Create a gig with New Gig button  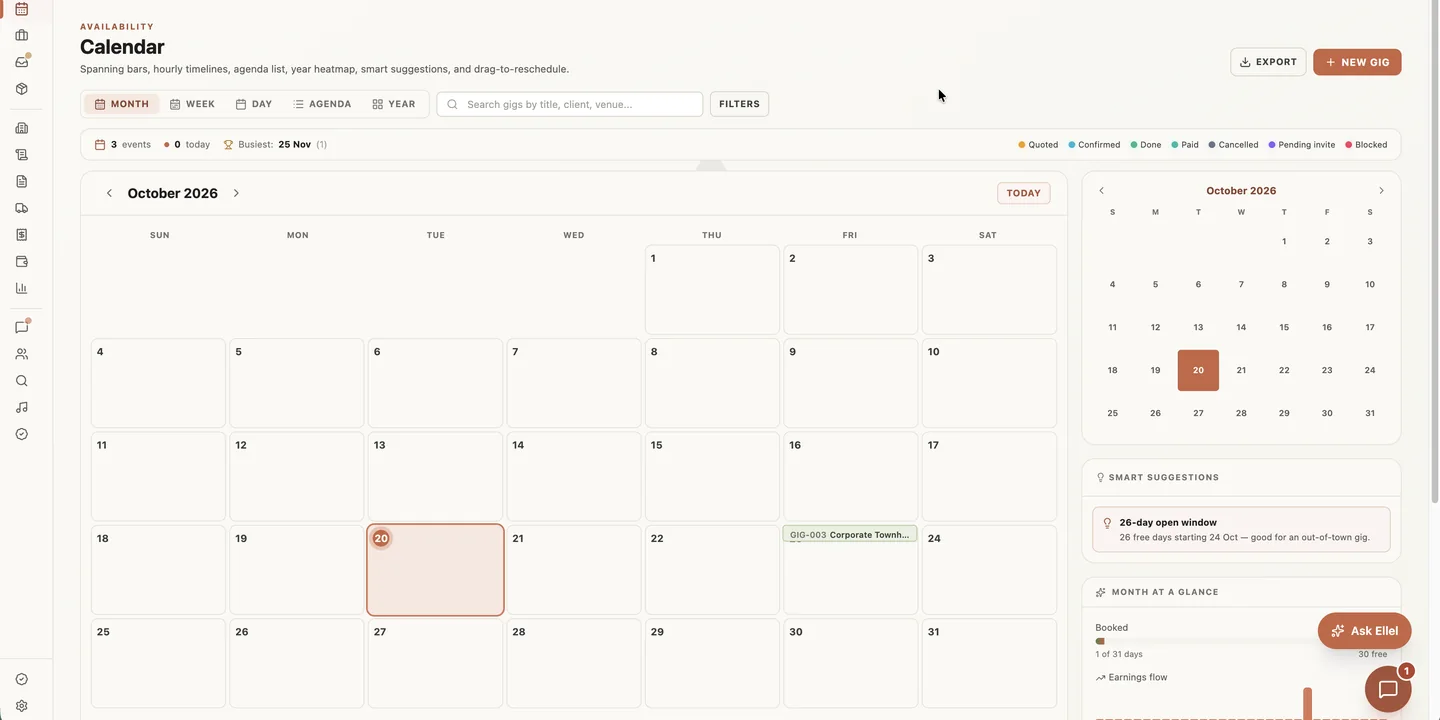click(1357, 62)
